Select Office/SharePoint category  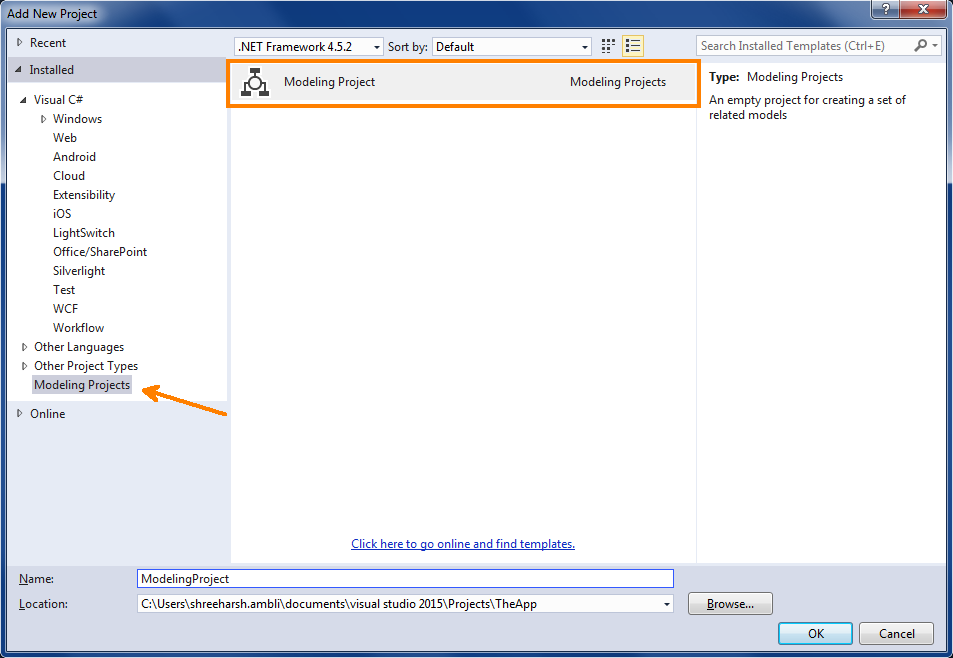click(100, 252)
